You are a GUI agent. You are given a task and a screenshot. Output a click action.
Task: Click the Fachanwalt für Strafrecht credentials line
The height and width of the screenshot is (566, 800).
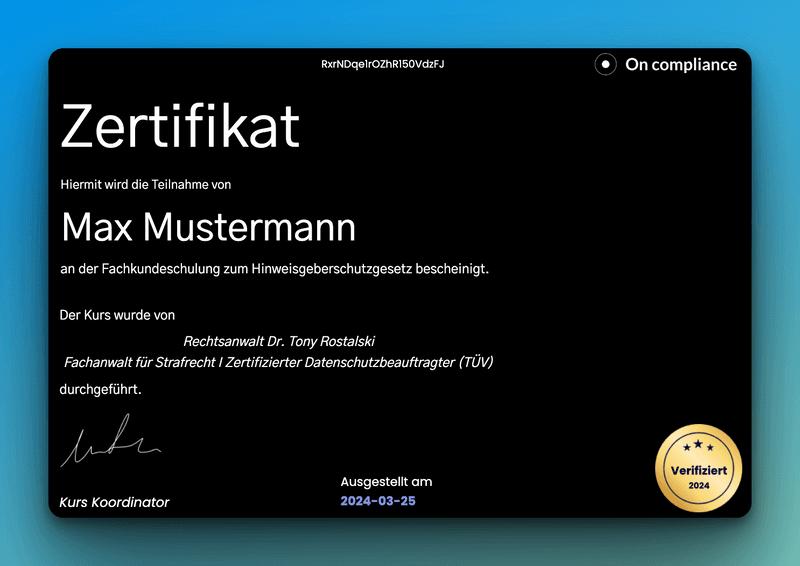(278, 362)
